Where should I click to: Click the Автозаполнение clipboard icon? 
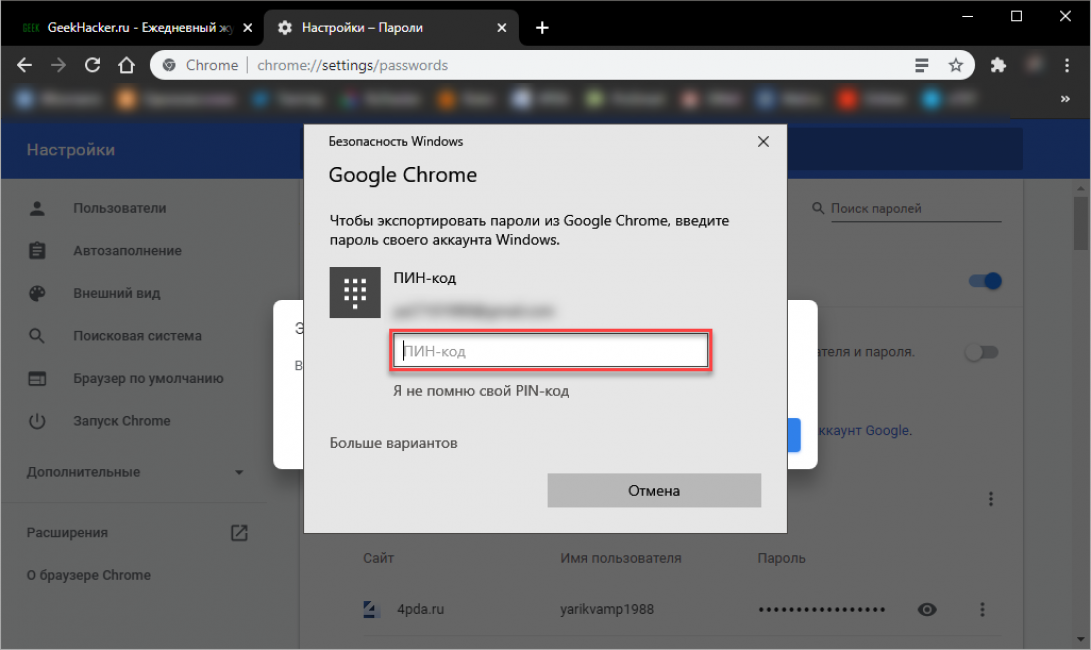[37, 251]
